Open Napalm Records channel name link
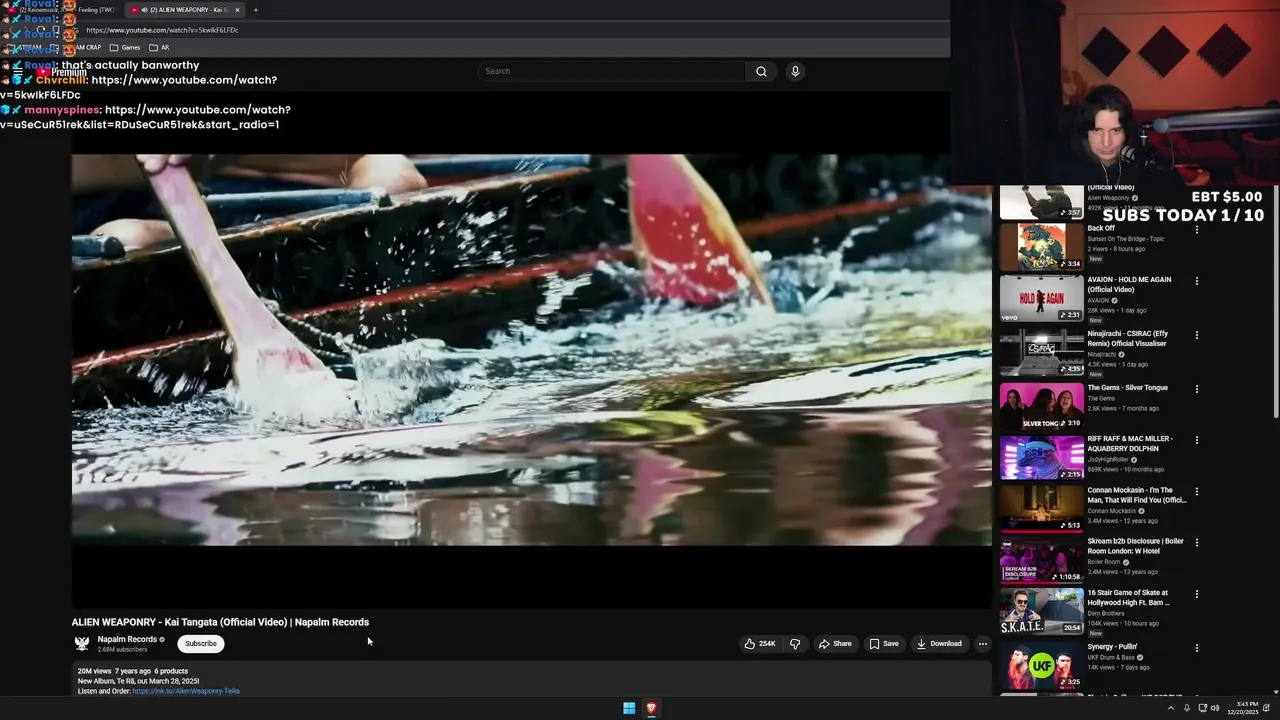1280x720 pixels. (127, 639)
